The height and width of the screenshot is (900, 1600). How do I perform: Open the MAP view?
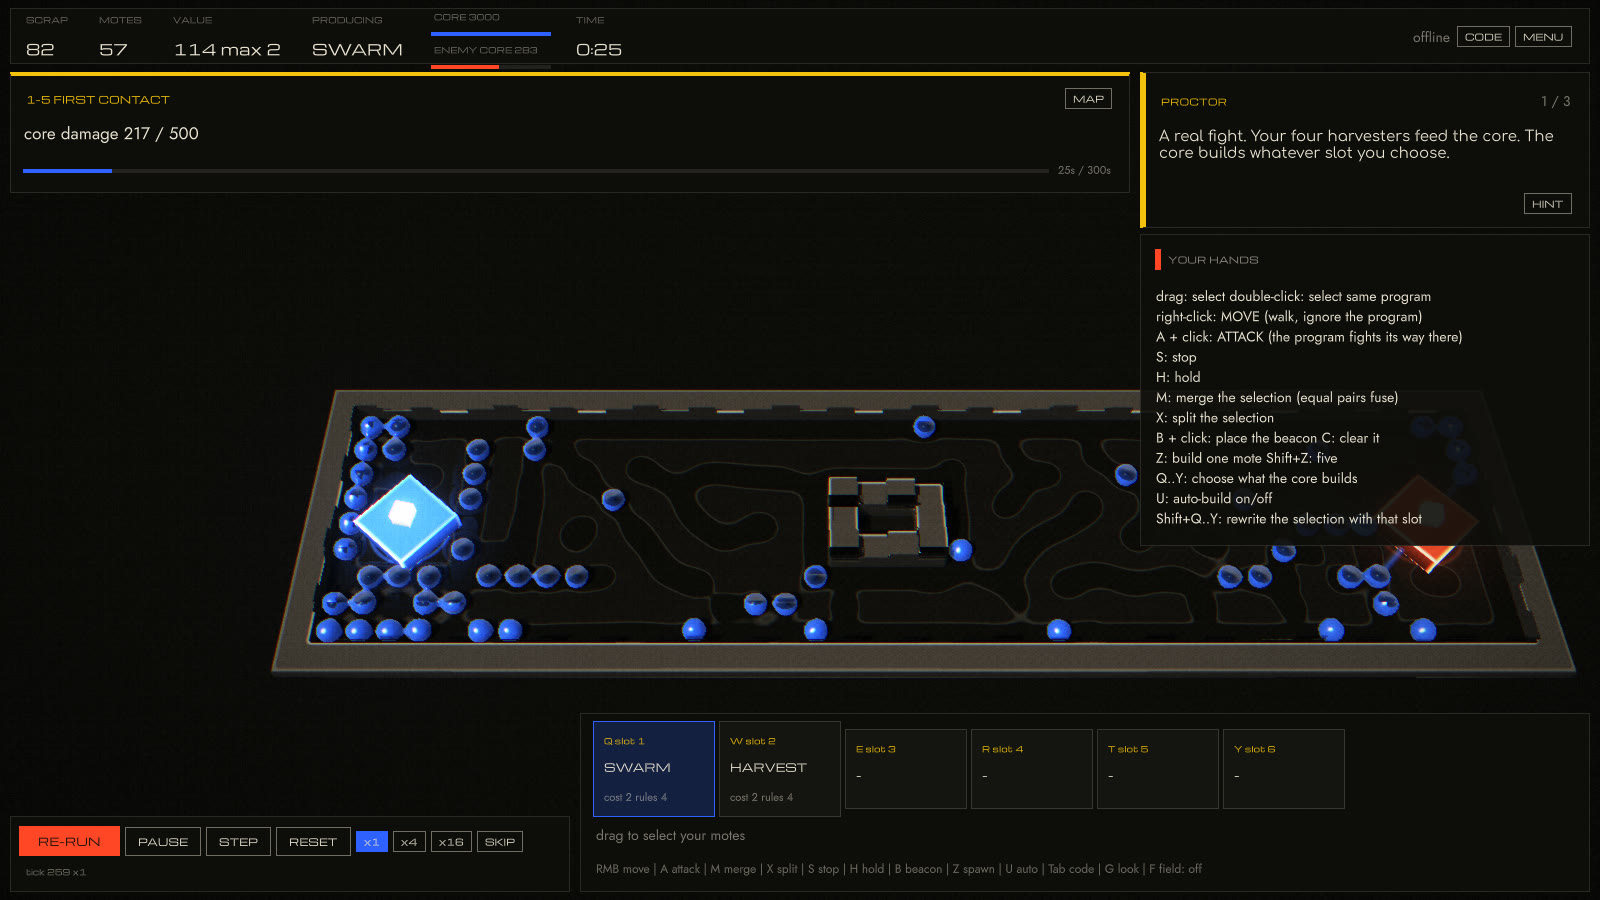[1088, 99]
